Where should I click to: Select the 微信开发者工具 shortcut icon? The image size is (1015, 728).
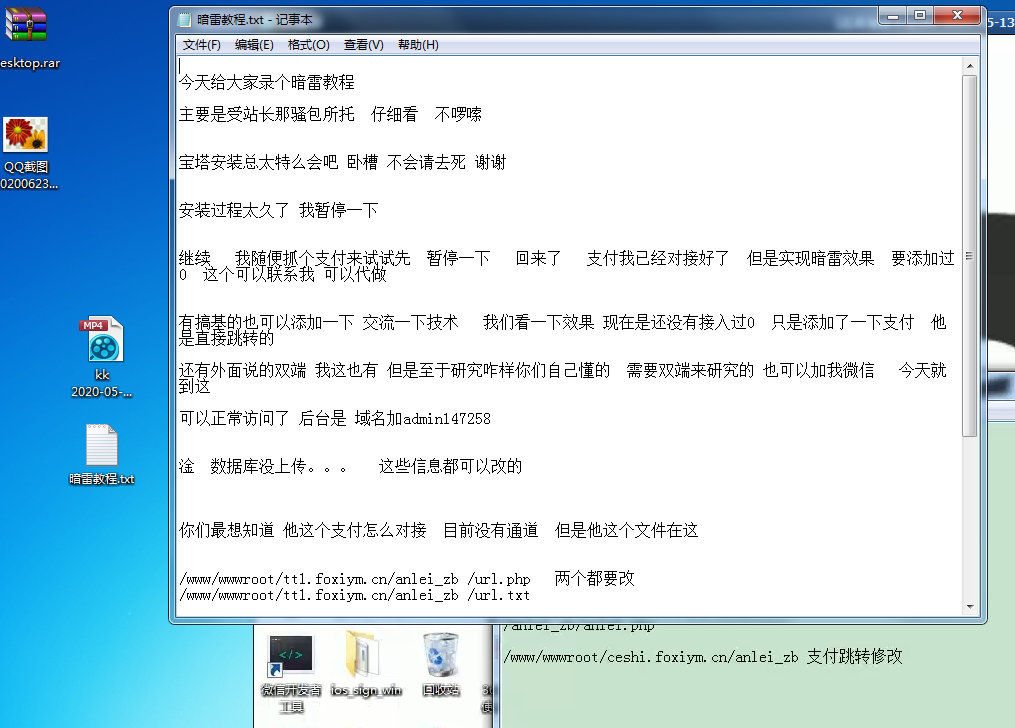click(x=291, y=672)
